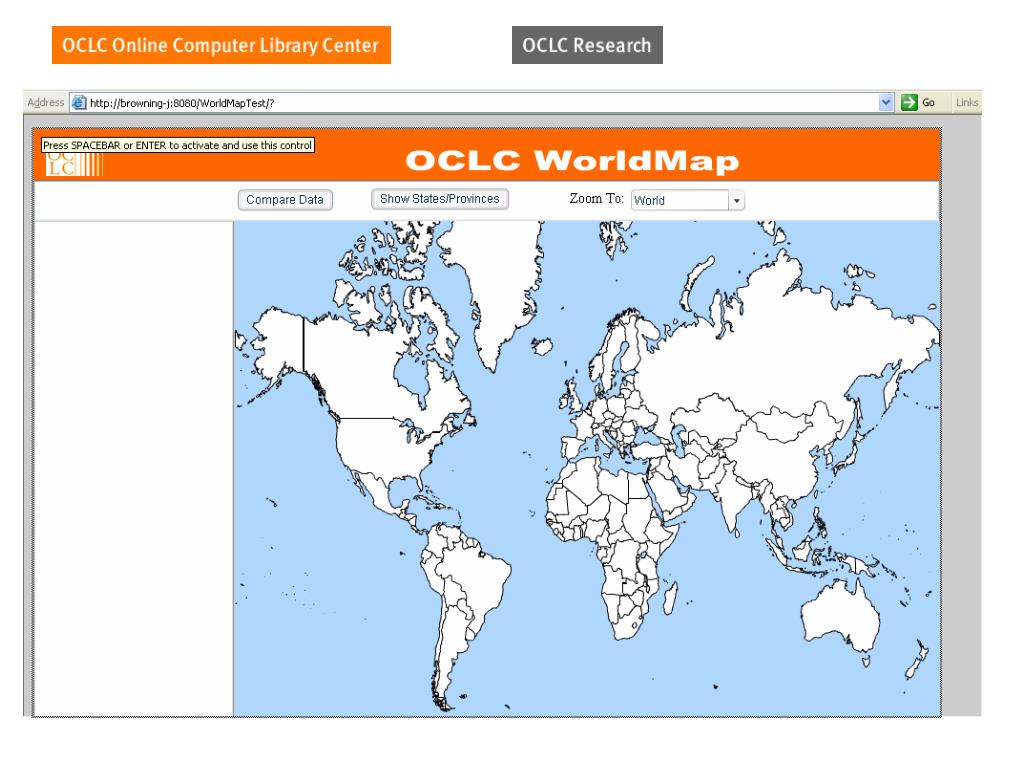Click the OCLC Research label
This screenshot has width=1024, height=768.
point(587,45)
